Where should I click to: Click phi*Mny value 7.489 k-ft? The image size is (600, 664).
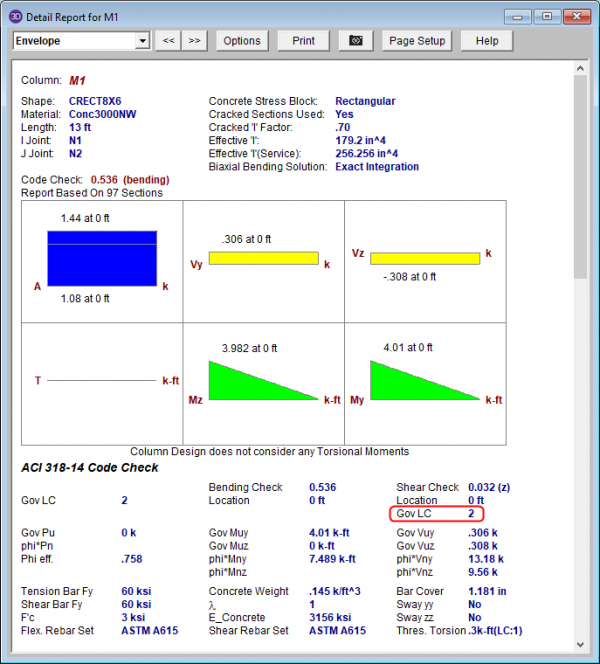(332, 559)
